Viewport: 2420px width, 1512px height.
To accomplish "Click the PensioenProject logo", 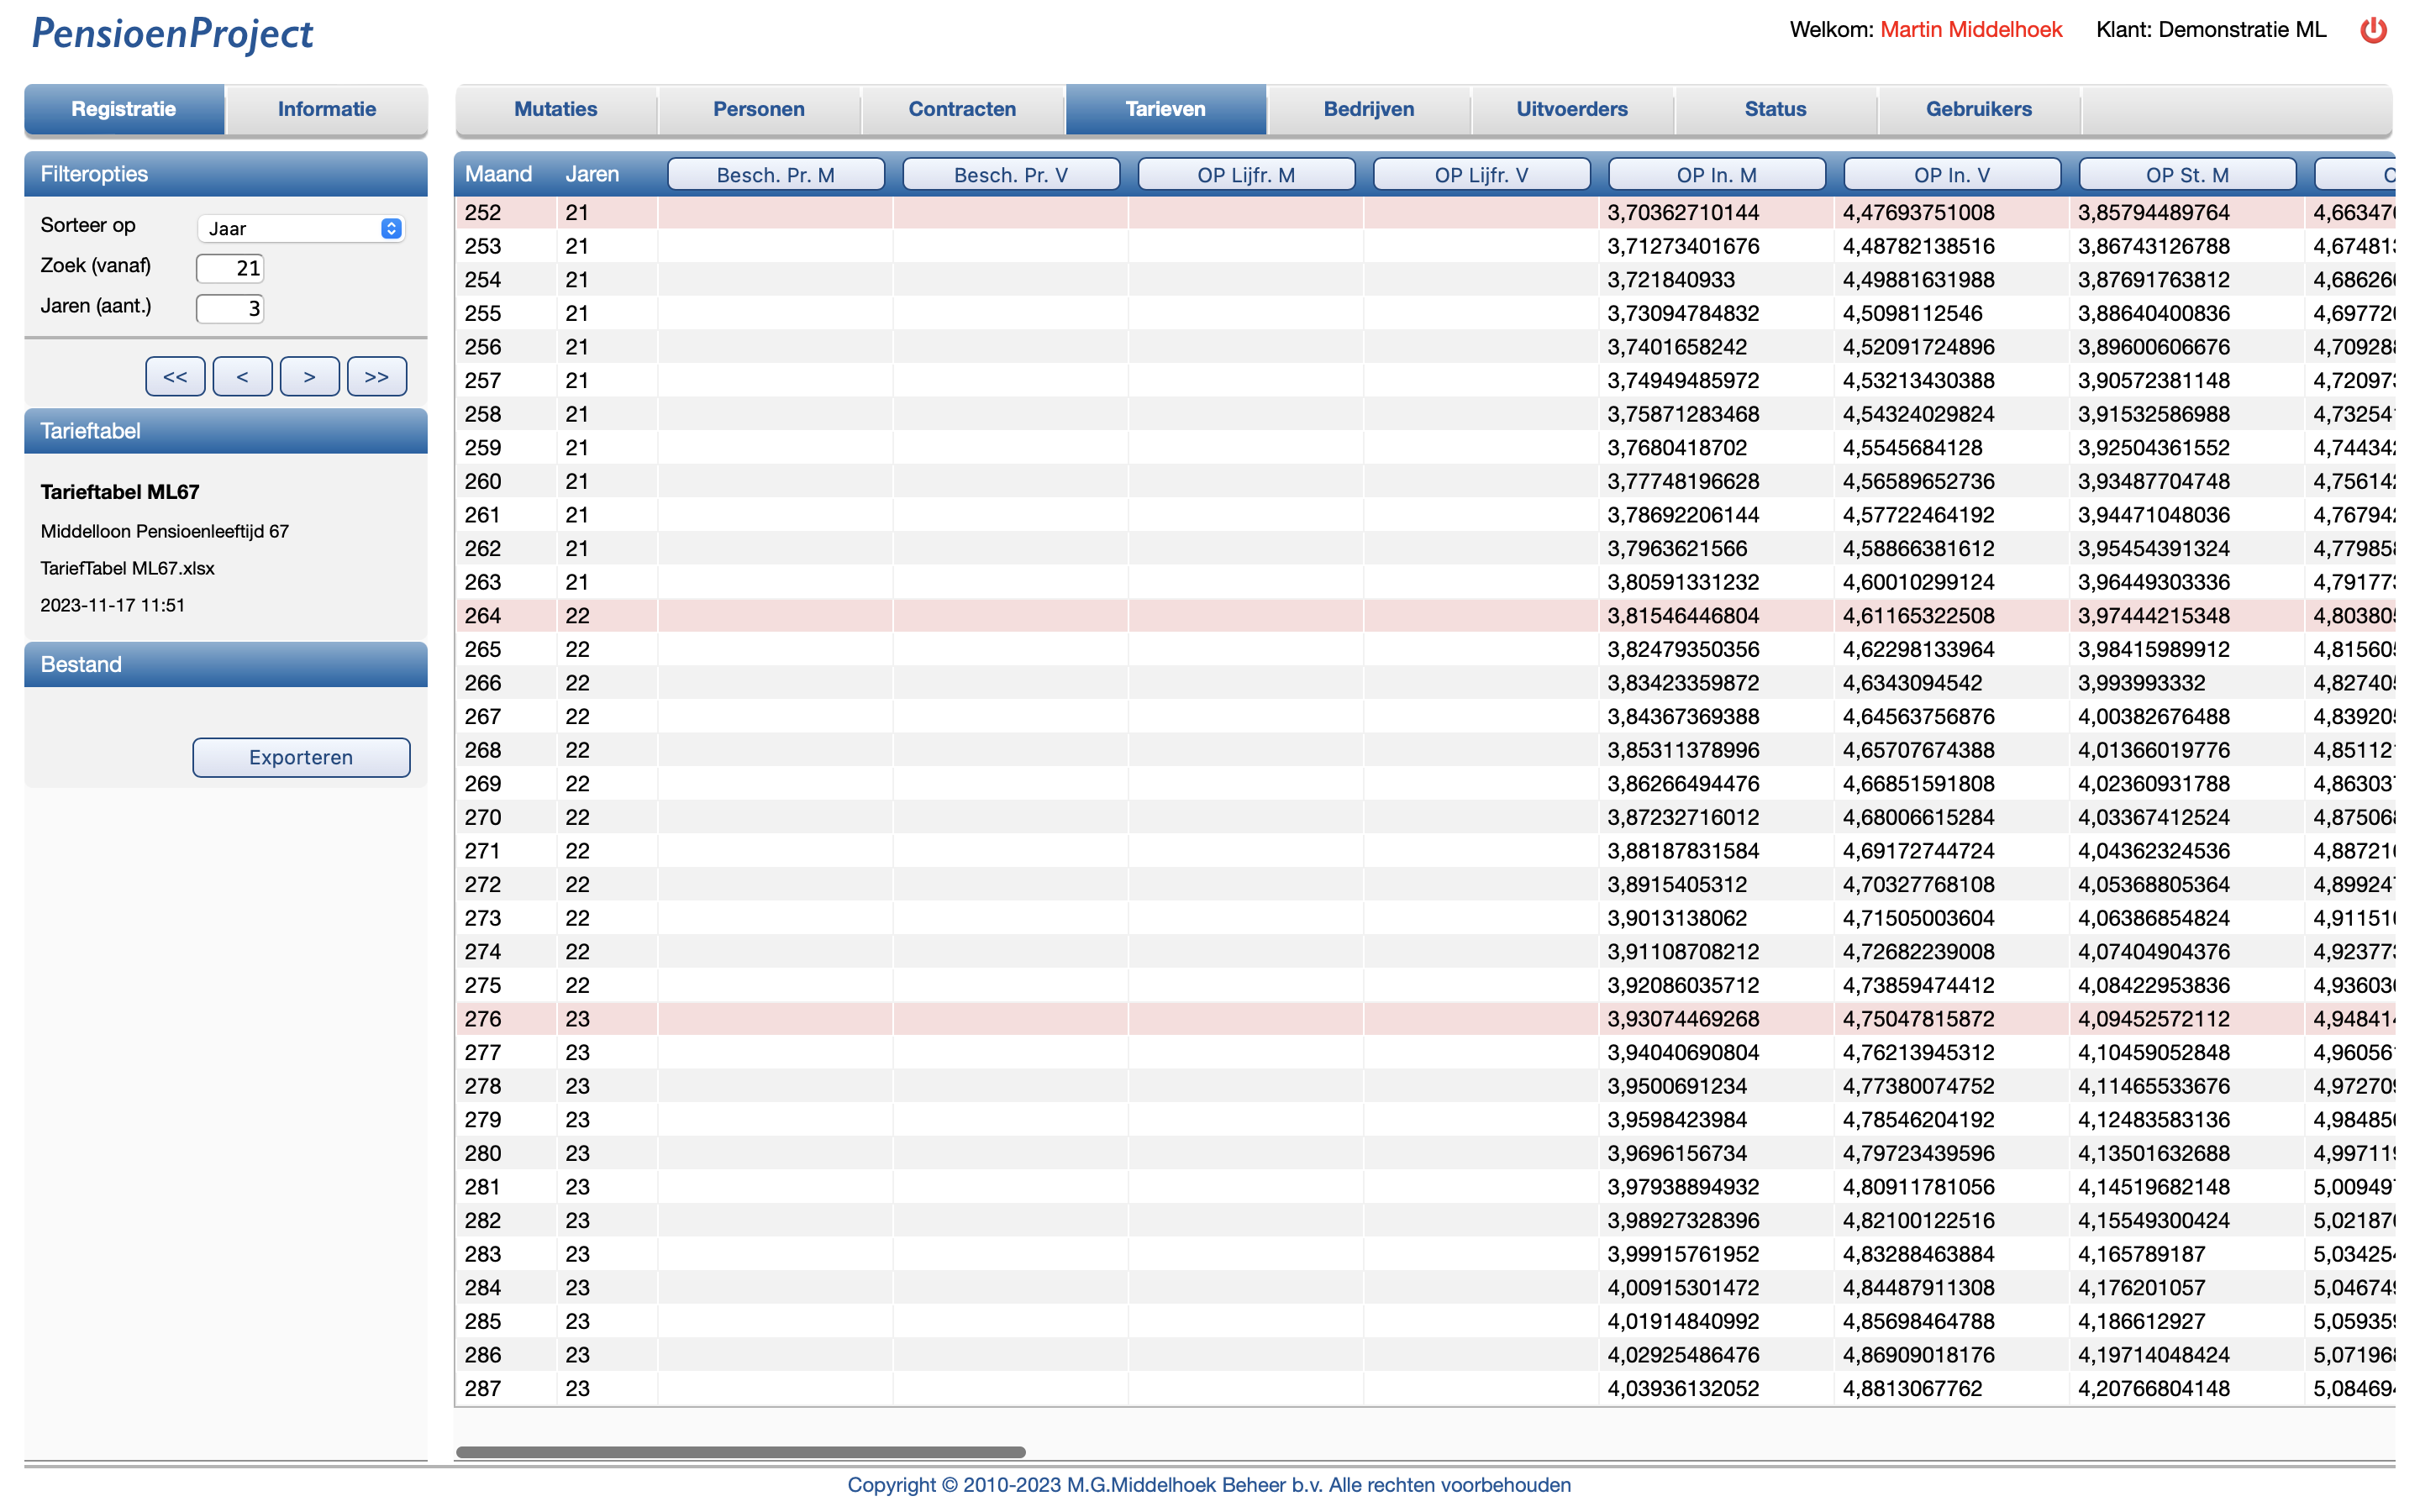I will (172, 33).
